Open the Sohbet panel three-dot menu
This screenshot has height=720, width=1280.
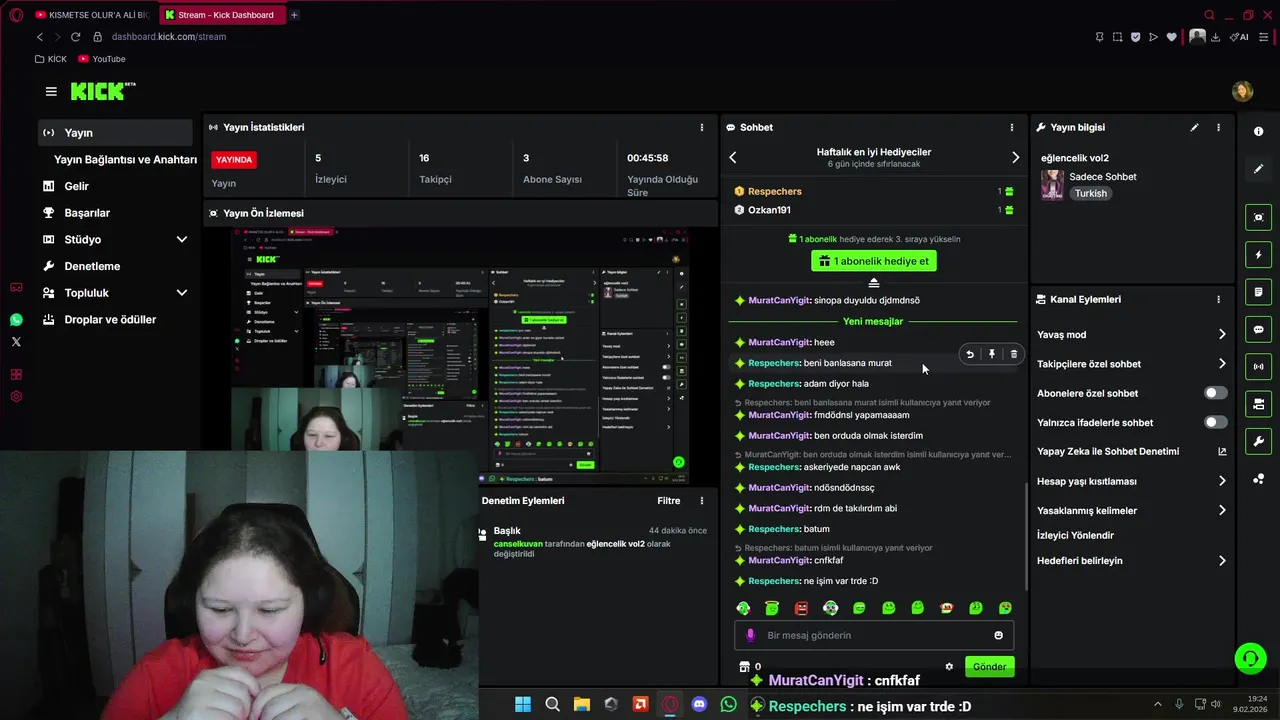click(x=1011, y=128)
